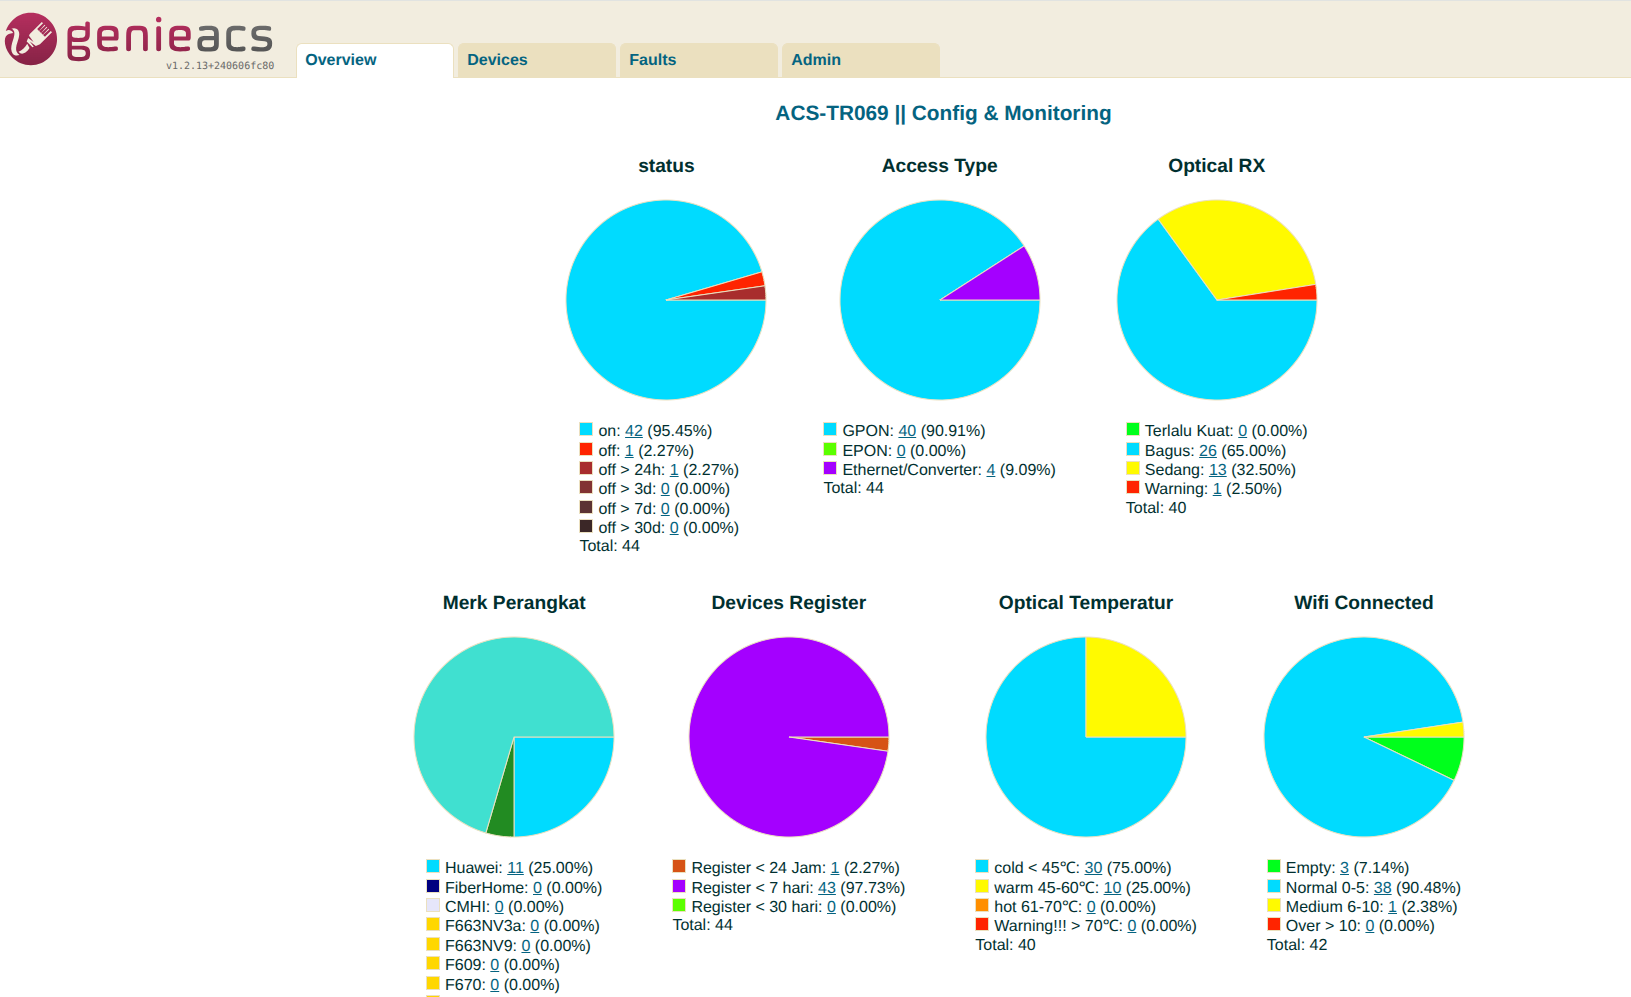
Task: Click the green slice in Wifi Connected chart
Action: 1435,754
